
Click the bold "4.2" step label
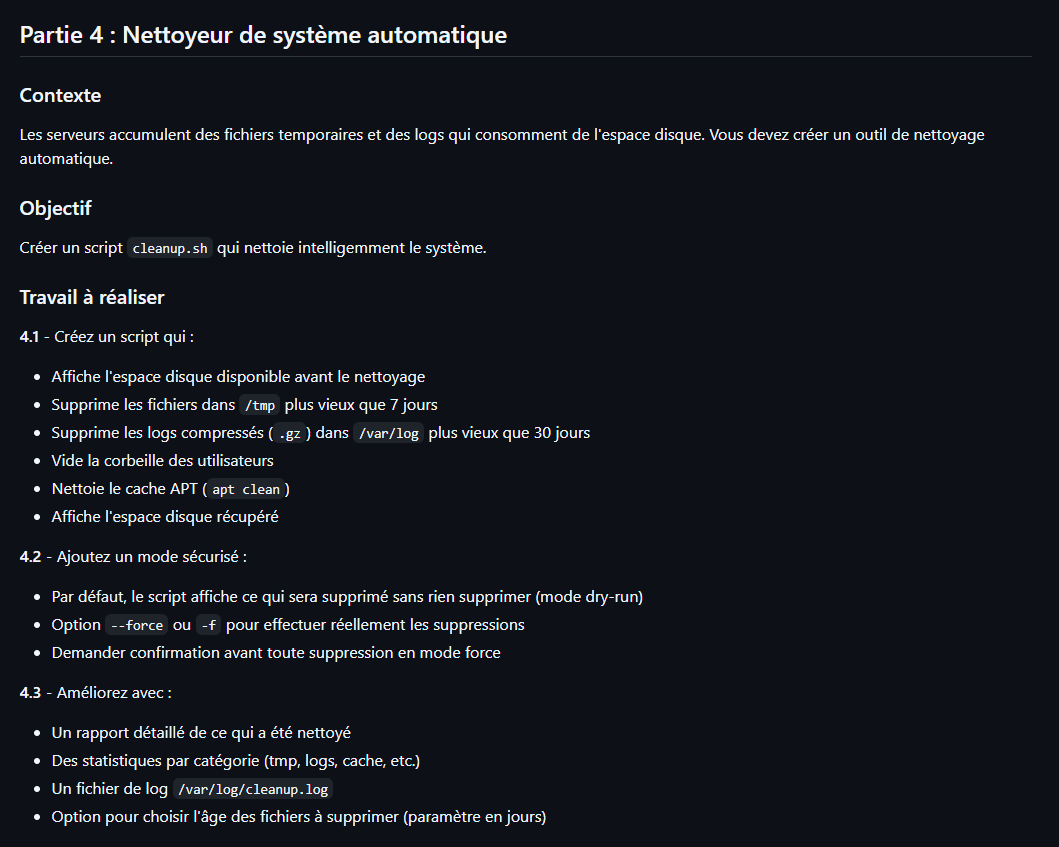pos(30,556)
